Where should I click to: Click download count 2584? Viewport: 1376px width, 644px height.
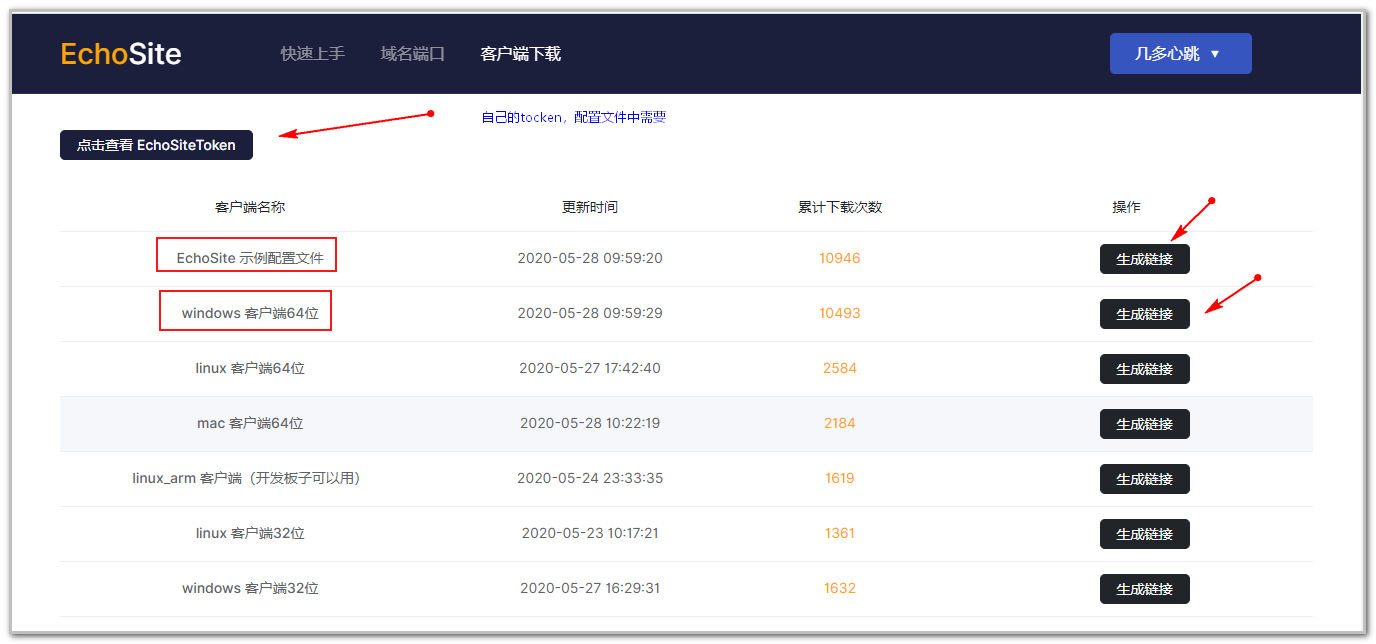pos(840,368)
